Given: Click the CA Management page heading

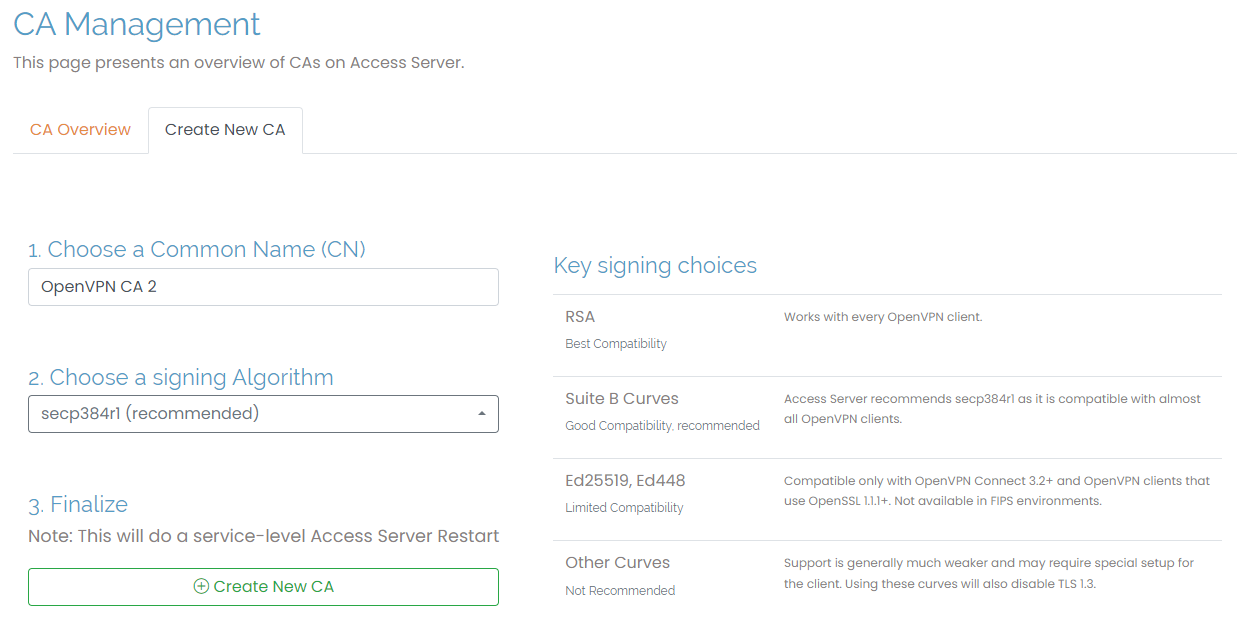Looking at the screenshot, I should [137, 24].
